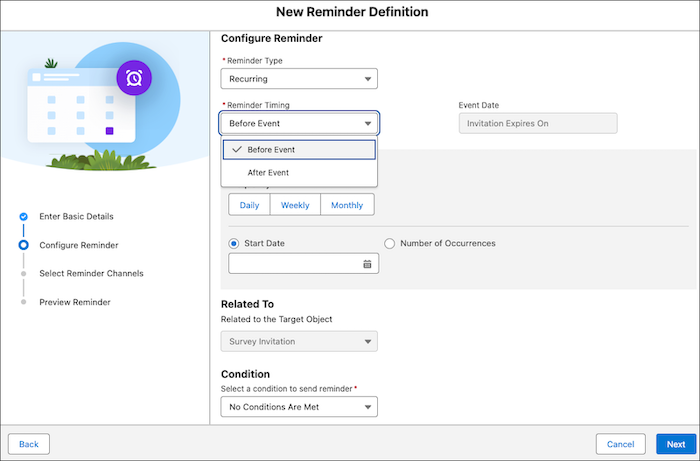Click the Configure Reminder step indicator circle
Viewport: 700px width, 461px height.
click(x=23, y=245)
